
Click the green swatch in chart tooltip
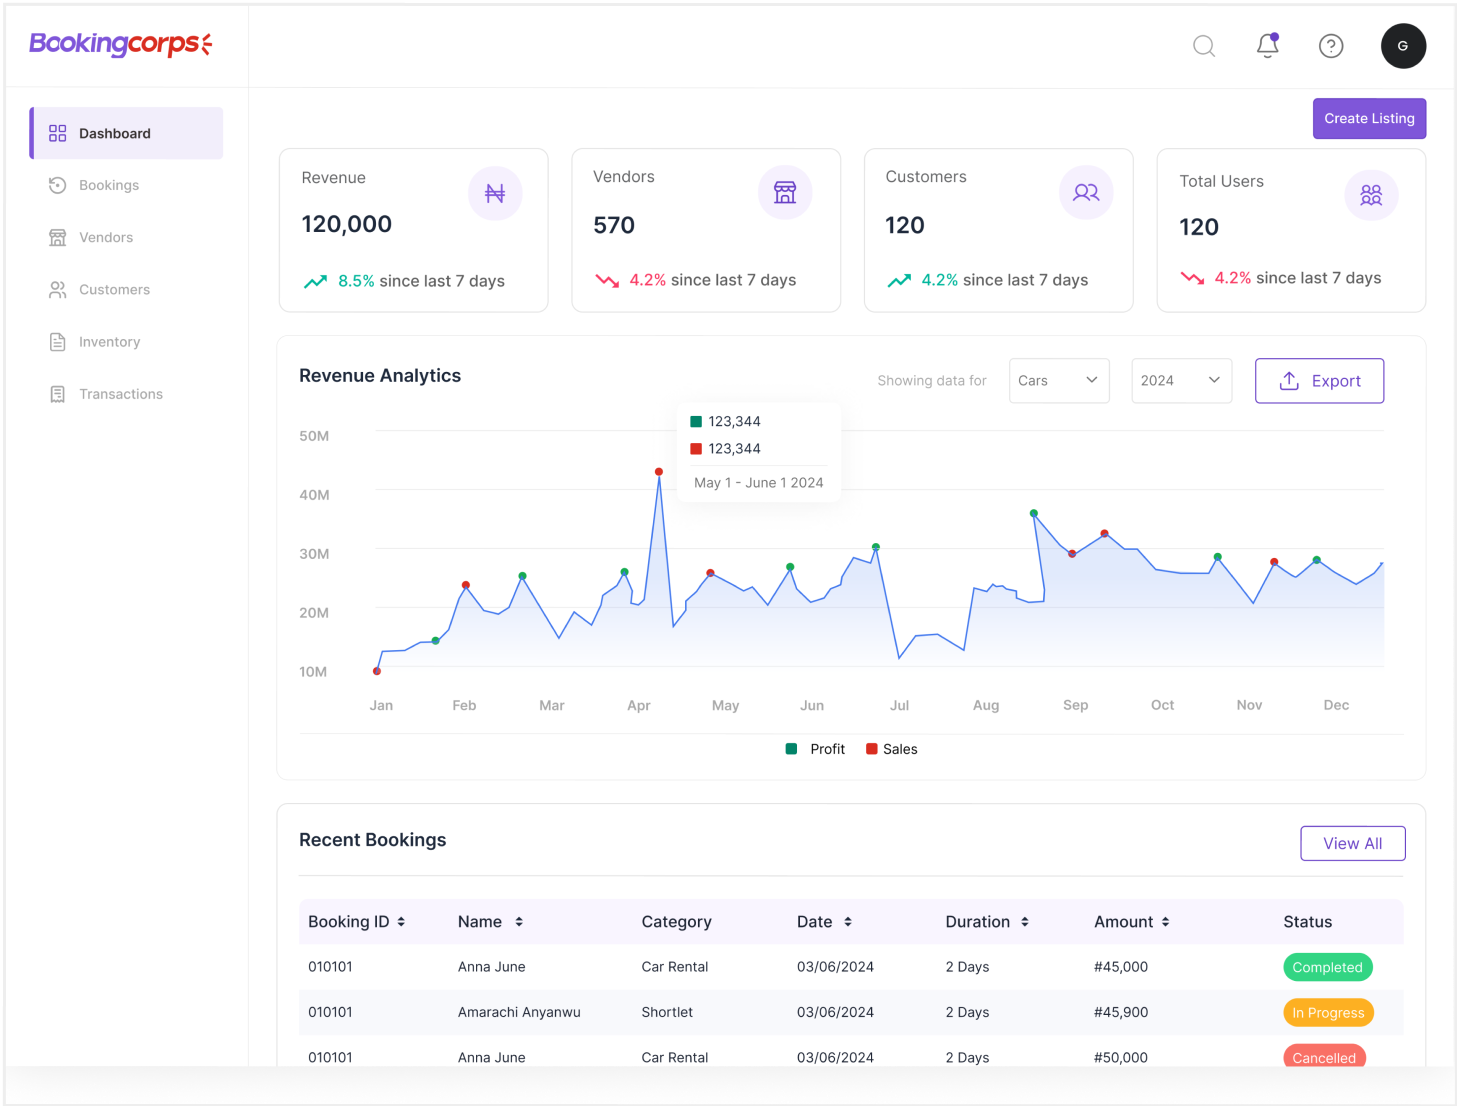(x=696, y=422)
